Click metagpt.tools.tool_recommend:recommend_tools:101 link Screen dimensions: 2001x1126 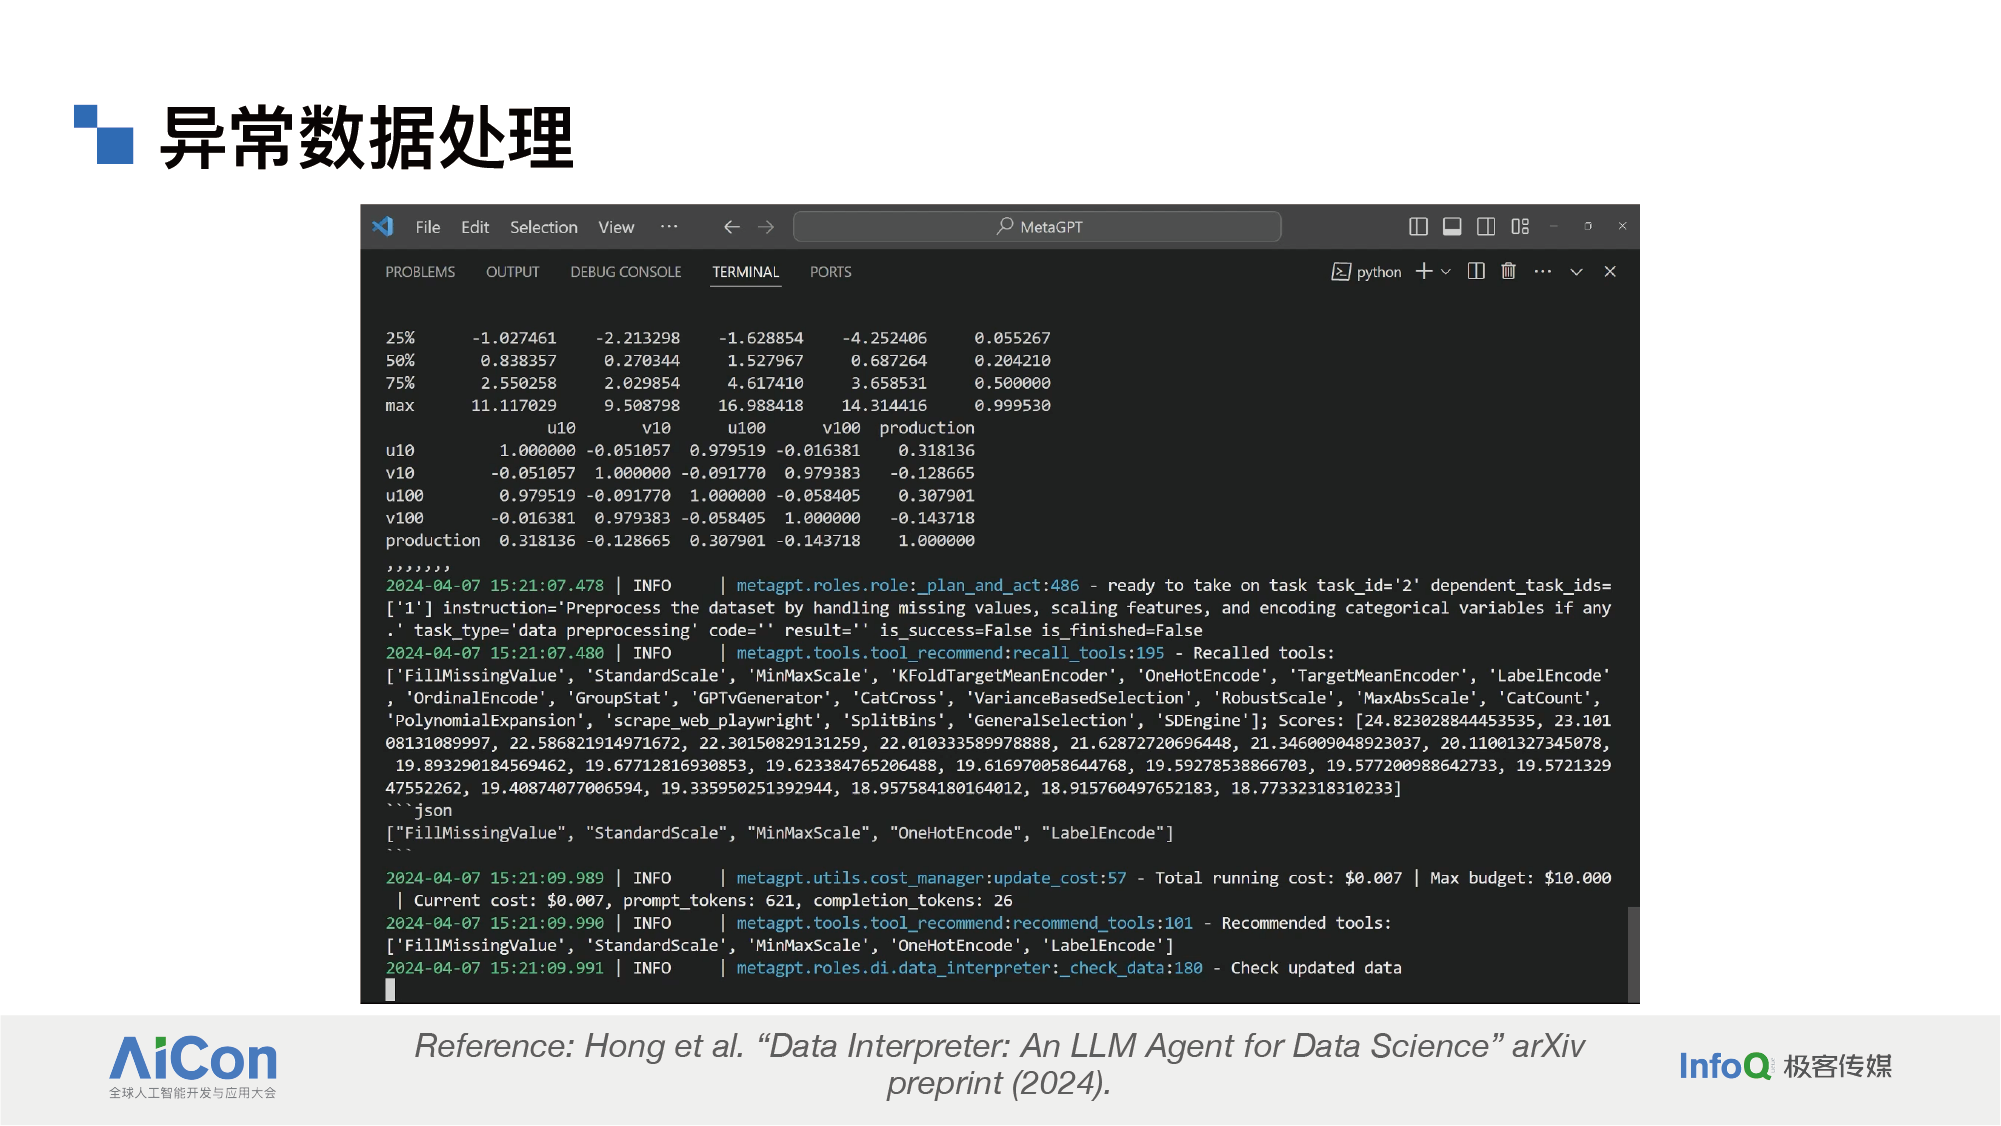click(x=965, y=923)
